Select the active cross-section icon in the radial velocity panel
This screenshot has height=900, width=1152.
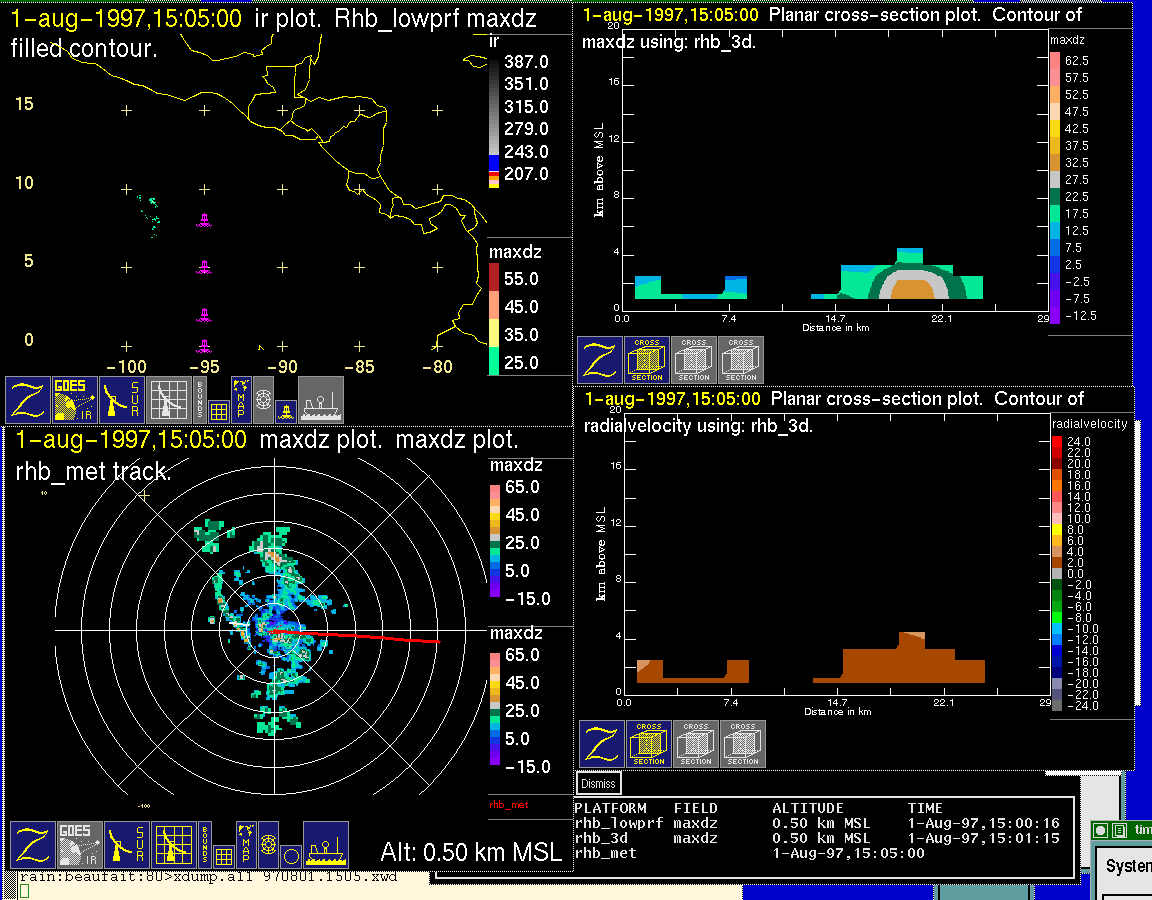648,744
